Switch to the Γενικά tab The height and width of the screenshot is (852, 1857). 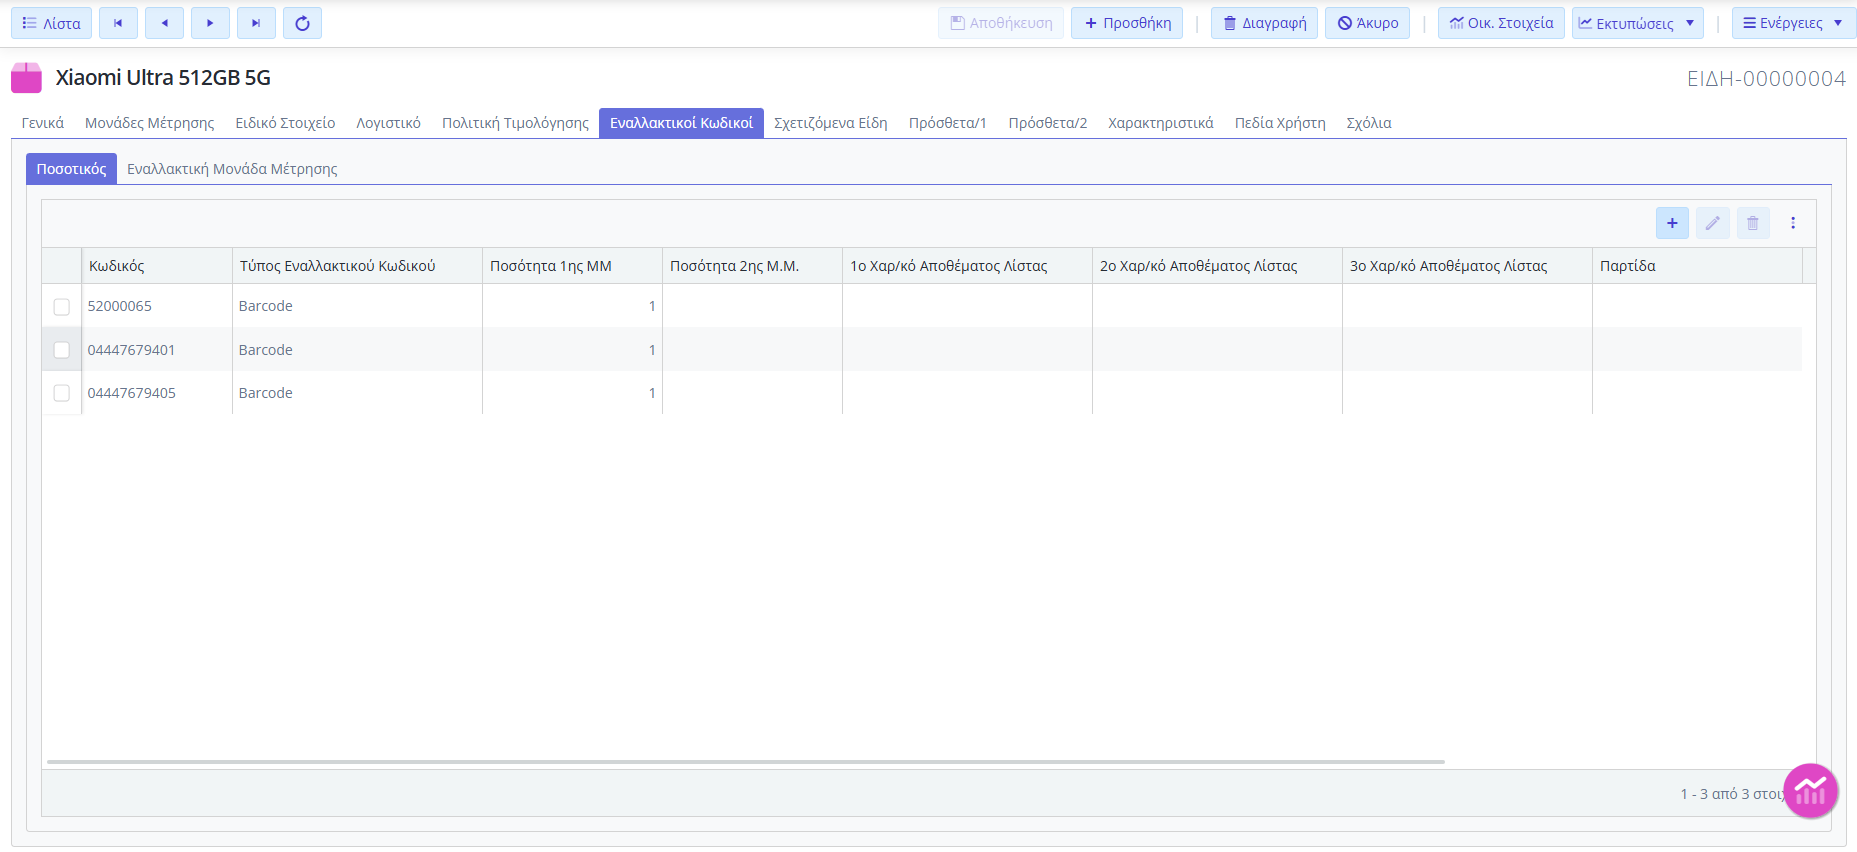pyautogui.click(x=43, y=123)
